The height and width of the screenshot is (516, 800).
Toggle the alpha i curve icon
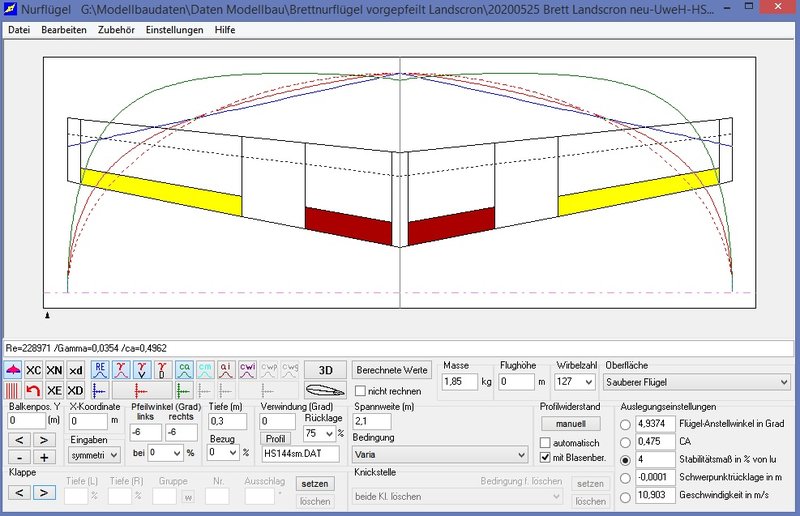[226, 370]
